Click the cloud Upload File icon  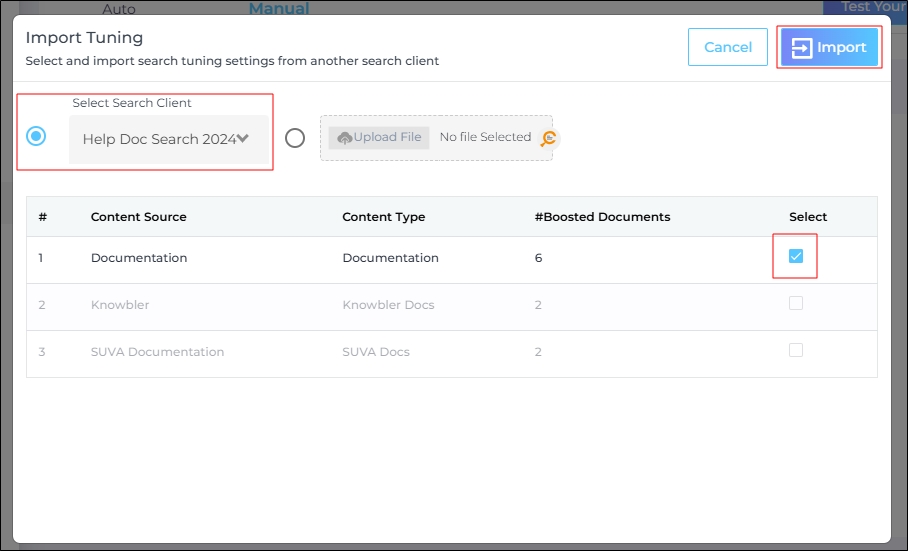345,137
